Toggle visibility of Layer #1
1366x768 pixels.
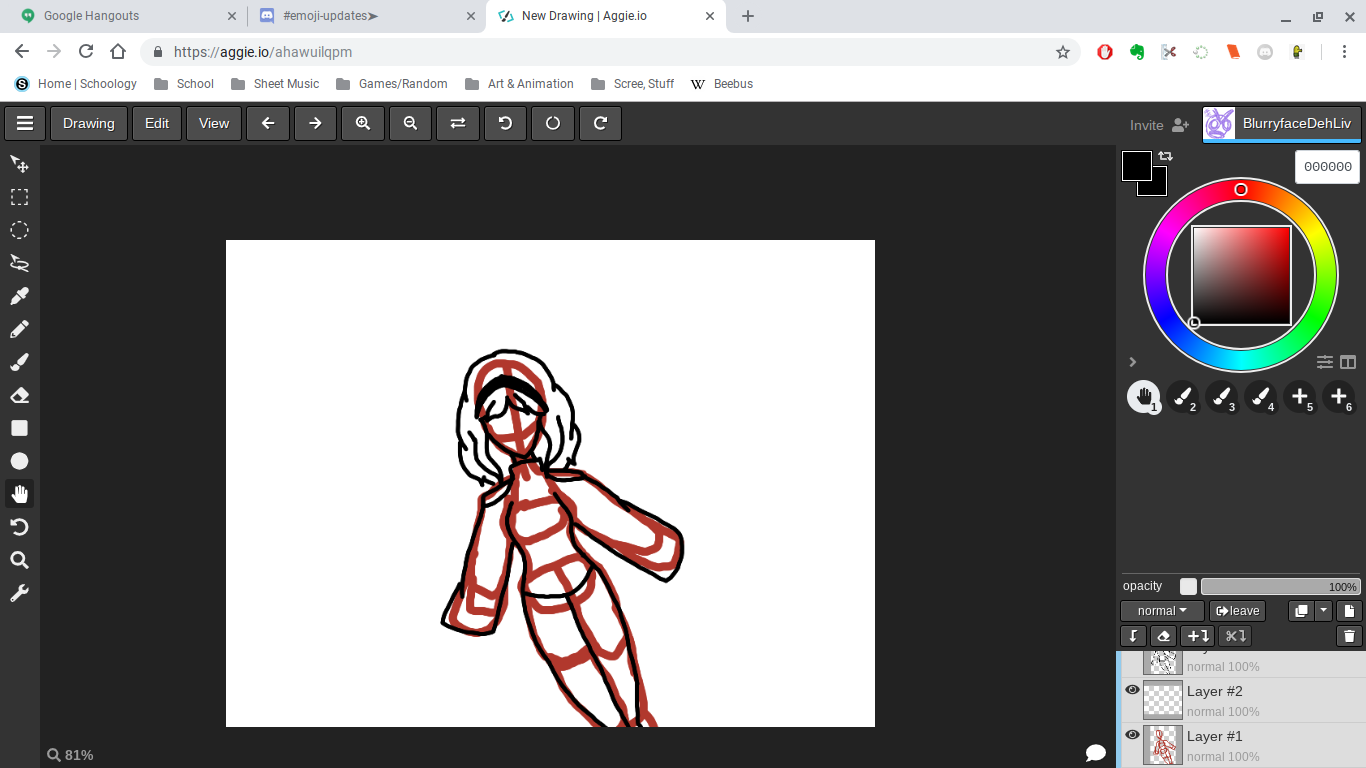1132,735
